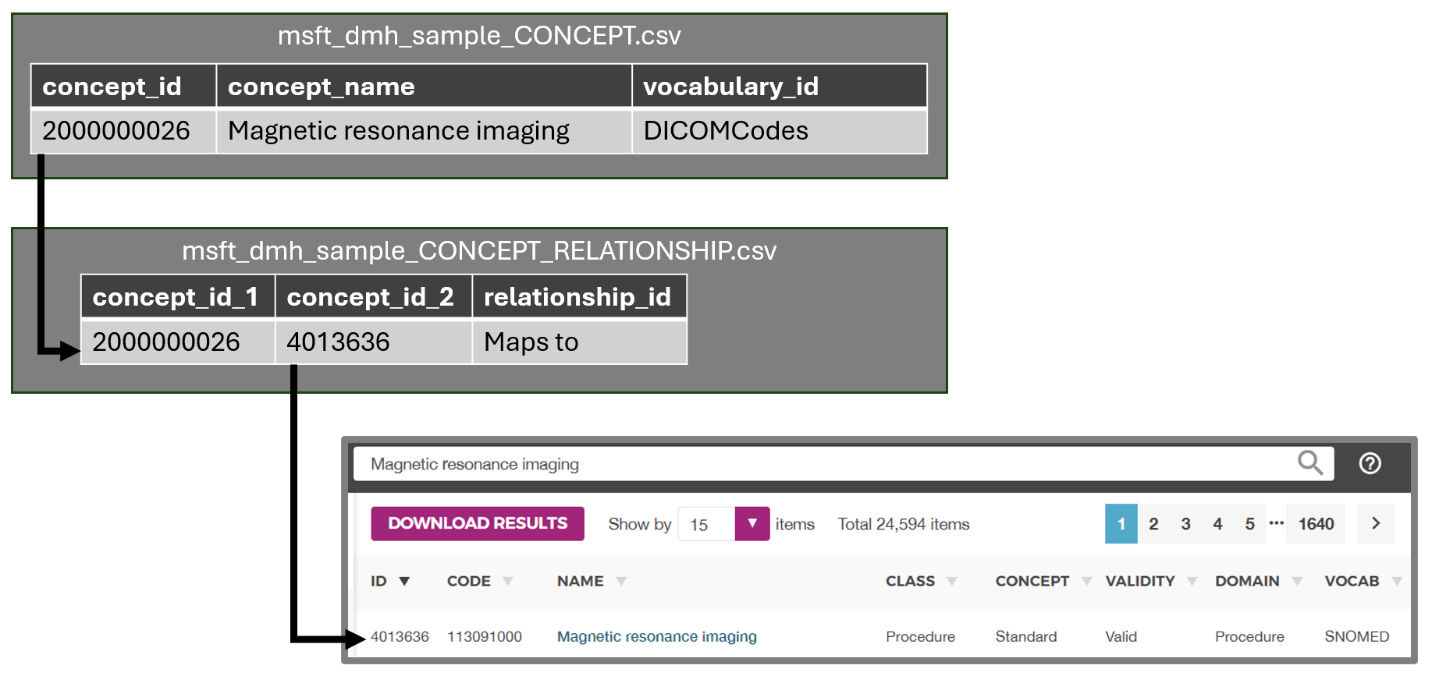
Task: Switch to results page 2
Action: [1153, 524]
